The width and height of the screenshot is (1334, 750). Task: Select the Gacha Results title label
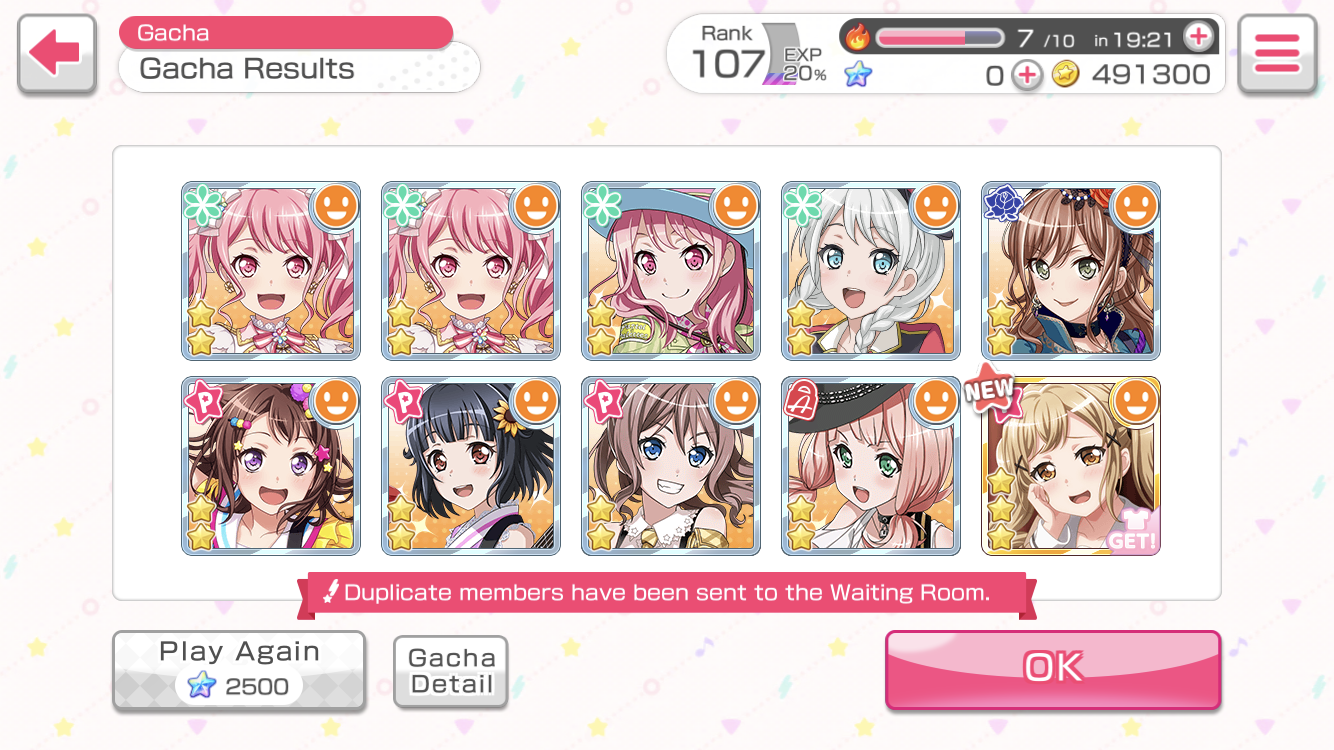[247, 69]
